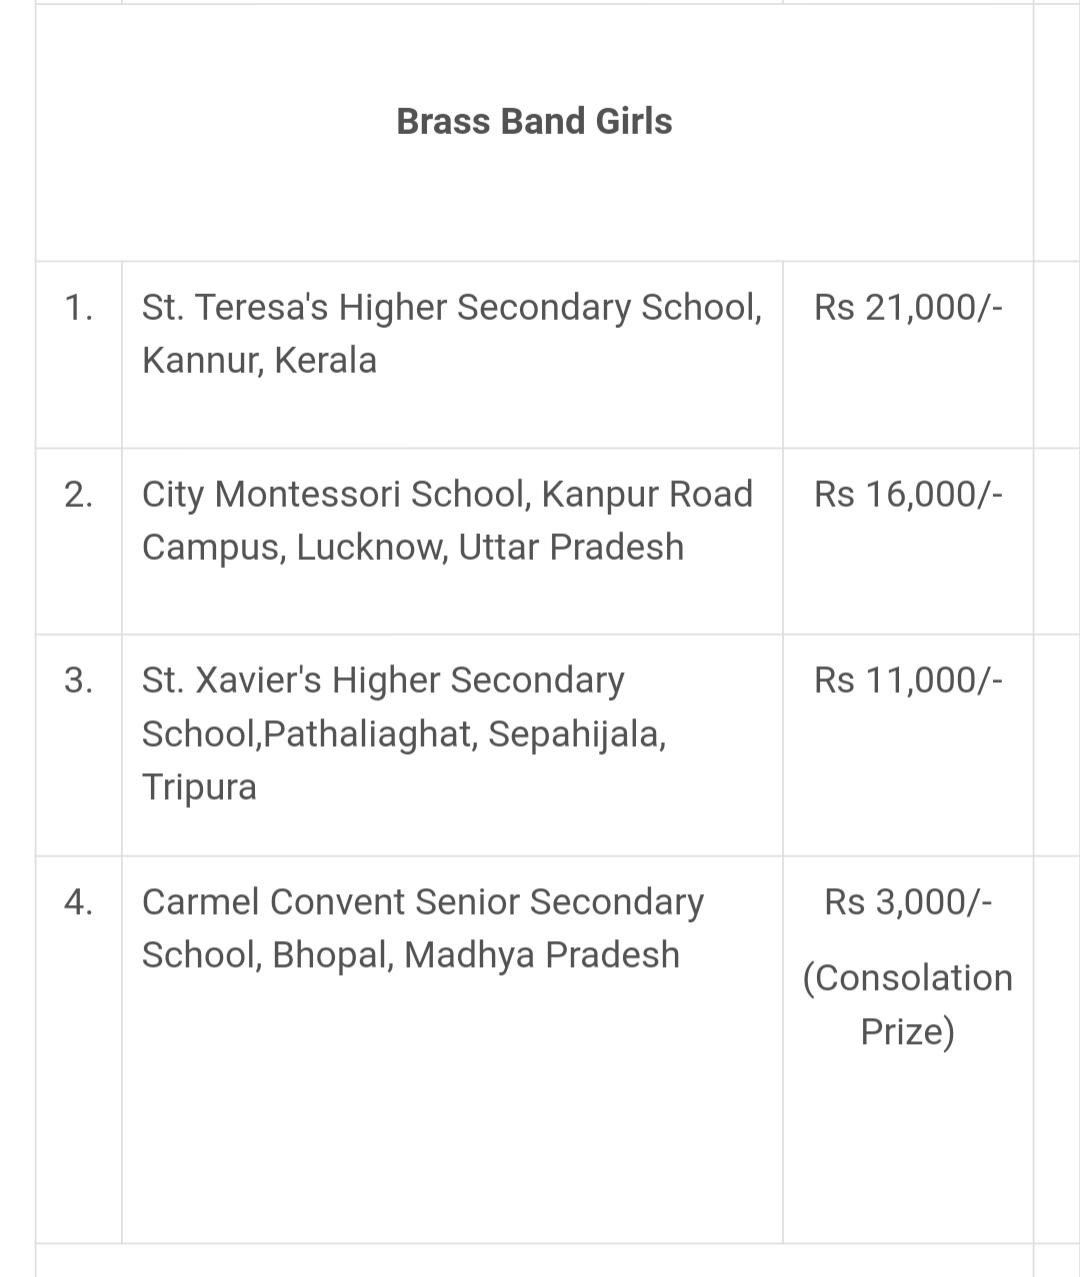Click the Kannur, Kerala line
Screen dimensions: 1080x1277
(259, 360)
